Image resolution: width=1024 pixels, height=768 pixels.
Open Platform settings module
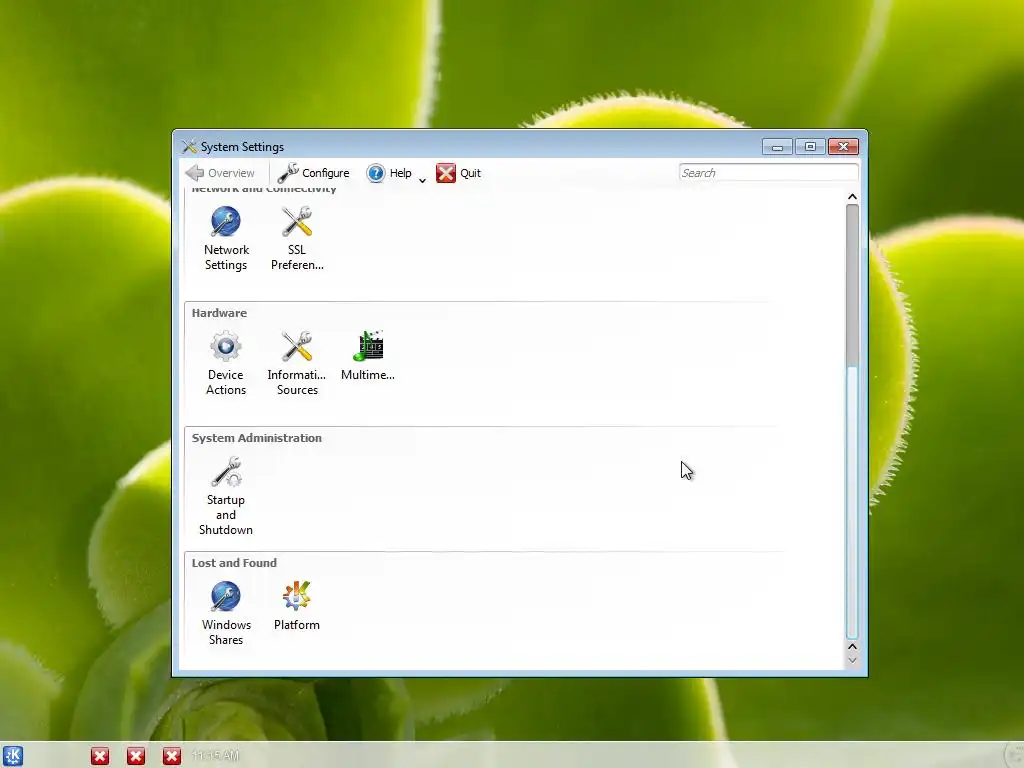[297, 606]
